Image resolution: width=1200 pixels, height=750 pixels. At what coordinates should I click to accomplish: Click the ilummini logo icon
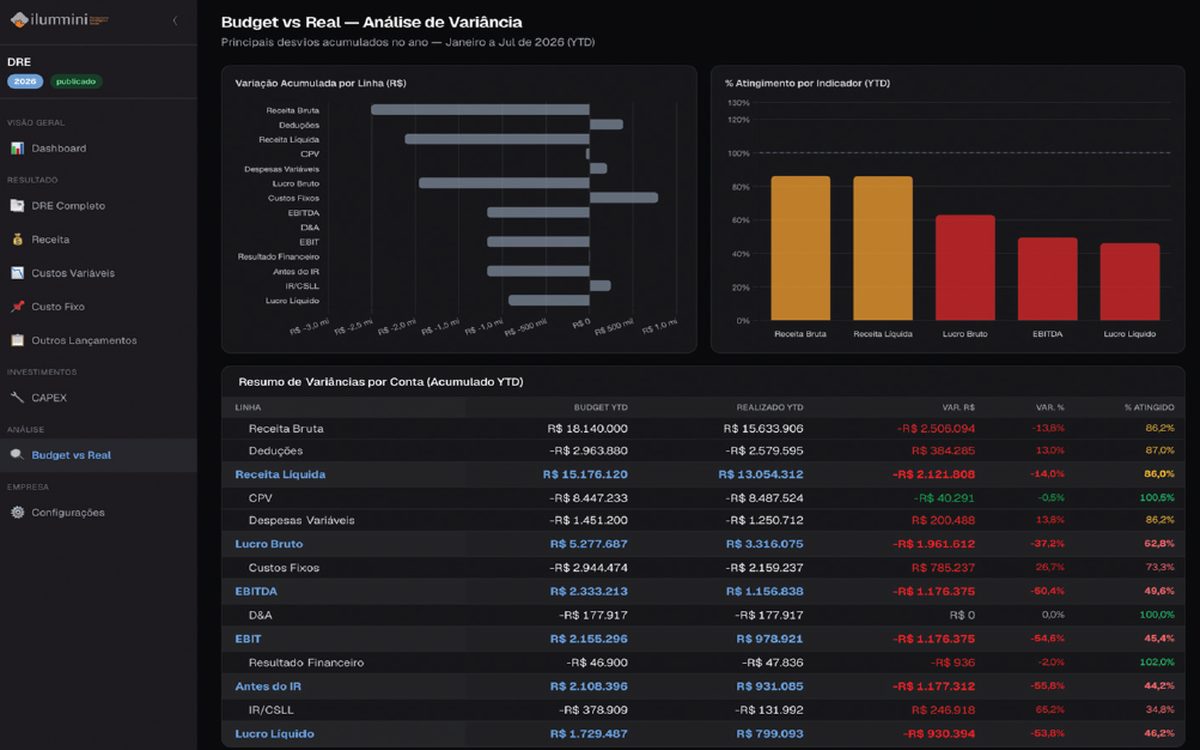pyautogui.click(x=18, y=19)
